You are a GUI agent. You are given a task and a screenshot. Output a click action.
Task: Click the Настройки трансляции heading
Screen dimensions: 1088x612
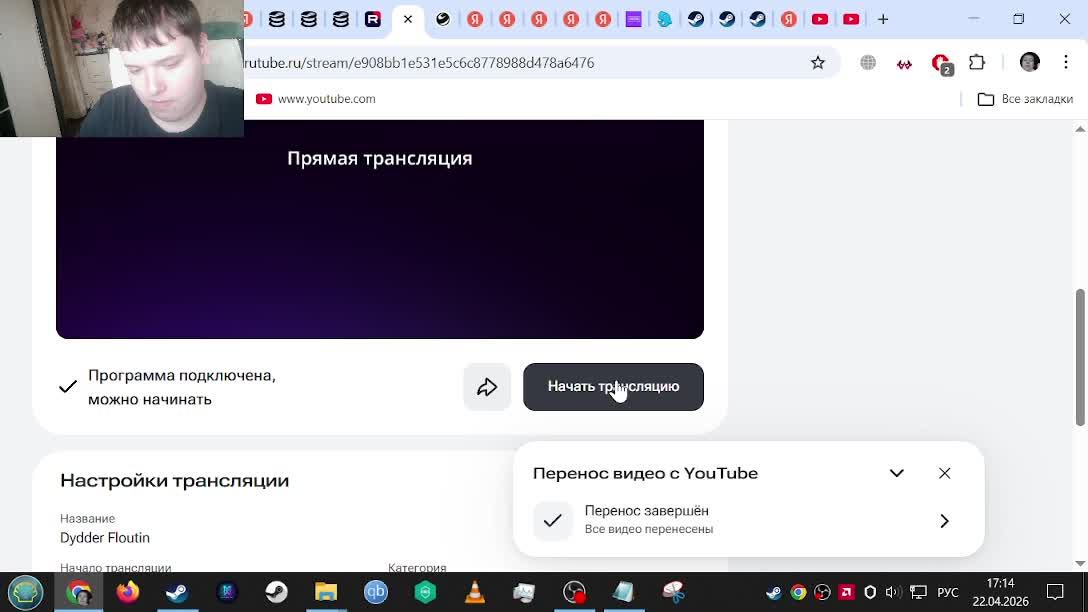click(174, 480)
